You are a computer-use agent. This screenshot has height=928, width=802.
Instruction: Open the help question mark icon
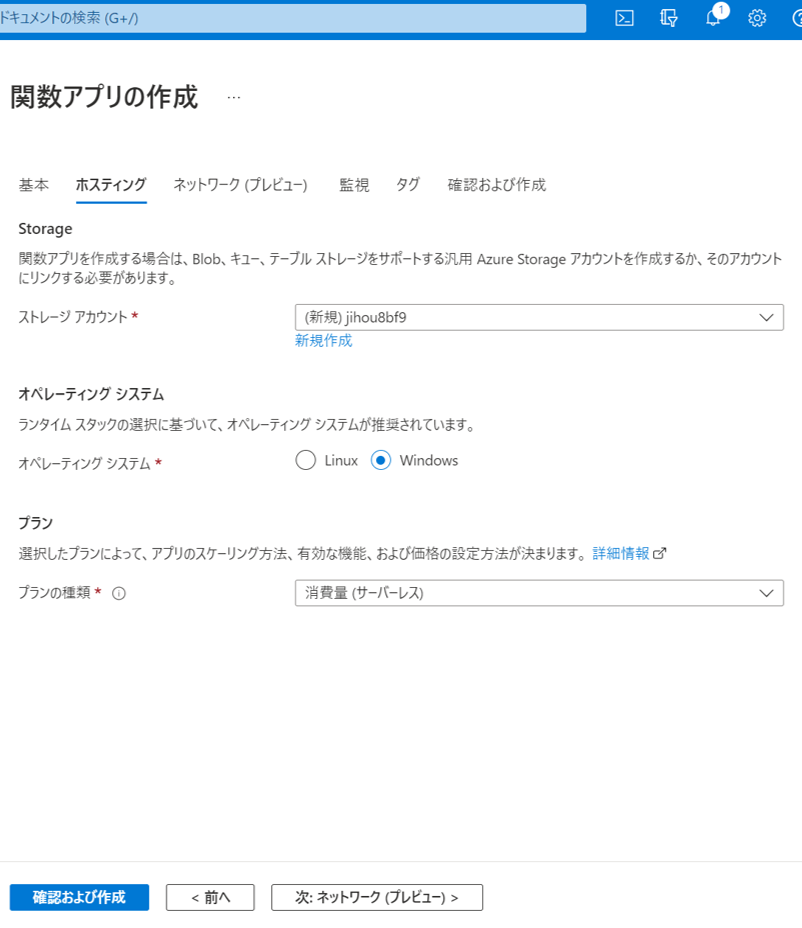795,18
